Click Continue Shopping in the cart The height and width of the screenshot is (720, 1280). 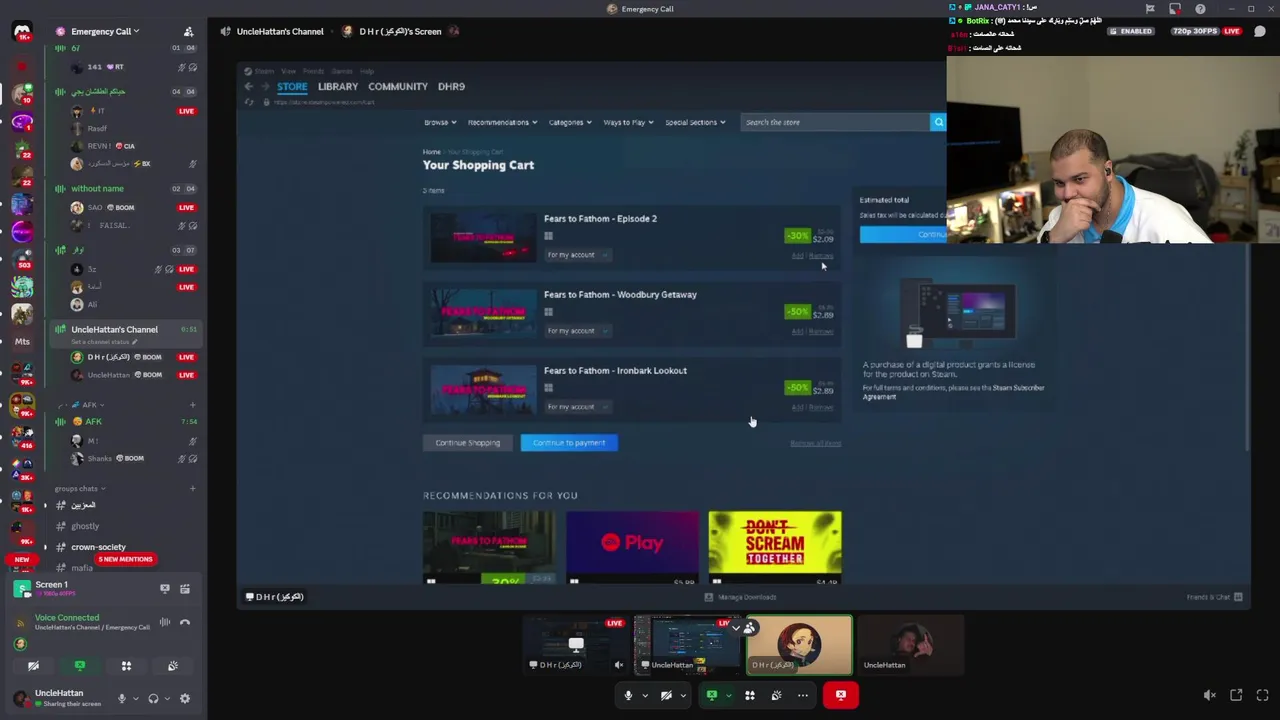pyautogui.click(x=468, y=443)
